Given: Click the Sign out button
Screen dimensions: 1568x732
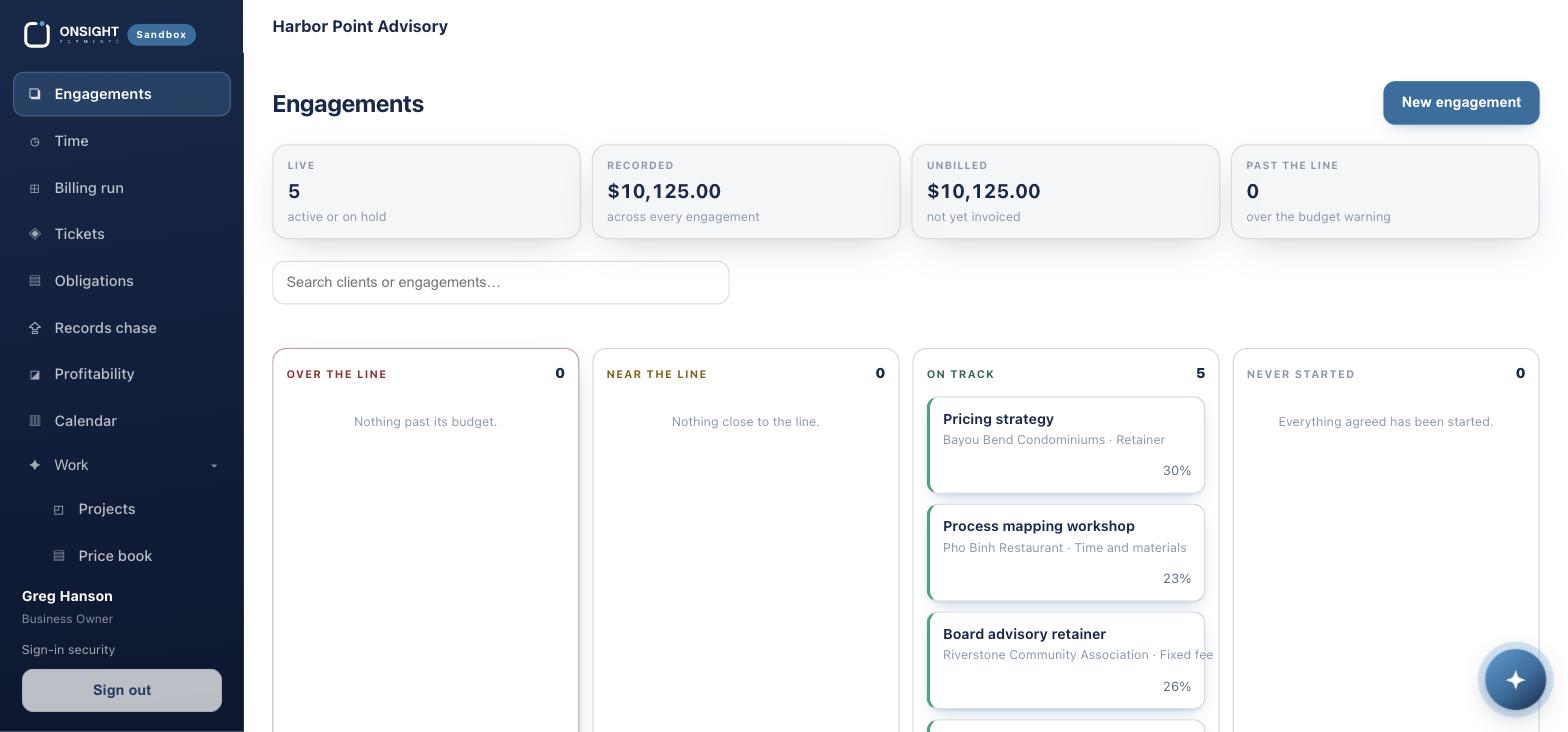Looking at the screenshot, I should [x=122, y=691].
